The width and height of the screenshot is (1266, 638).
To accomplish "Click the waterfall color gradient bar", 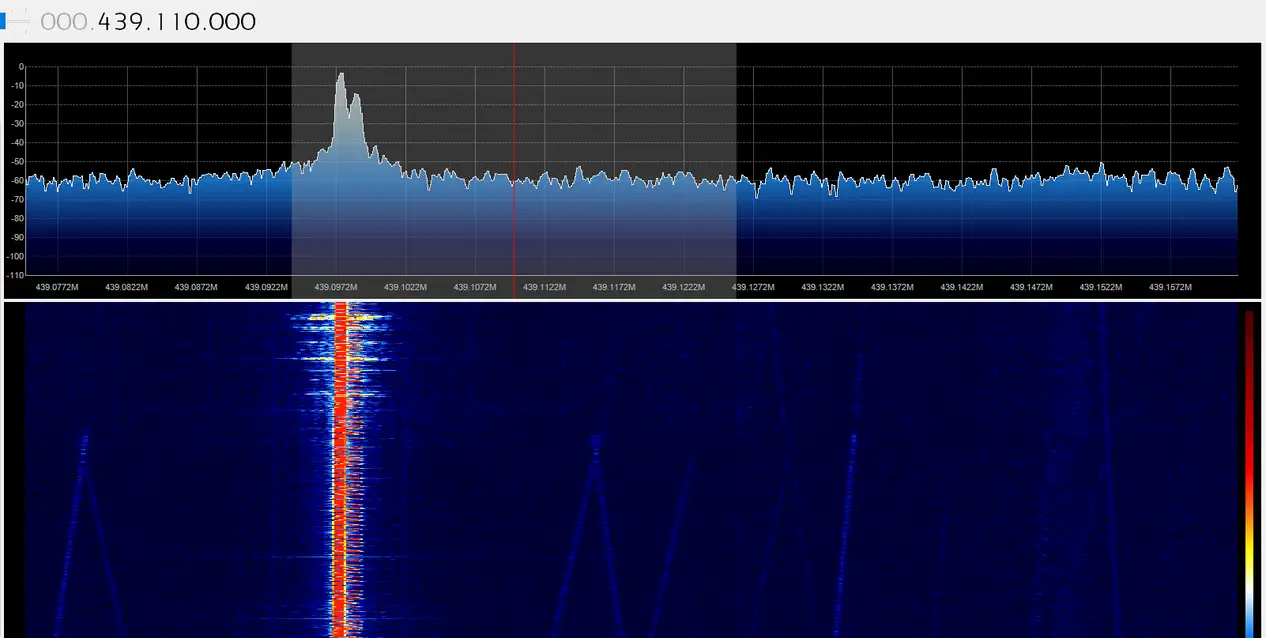I will click(x=1249, y=470).
